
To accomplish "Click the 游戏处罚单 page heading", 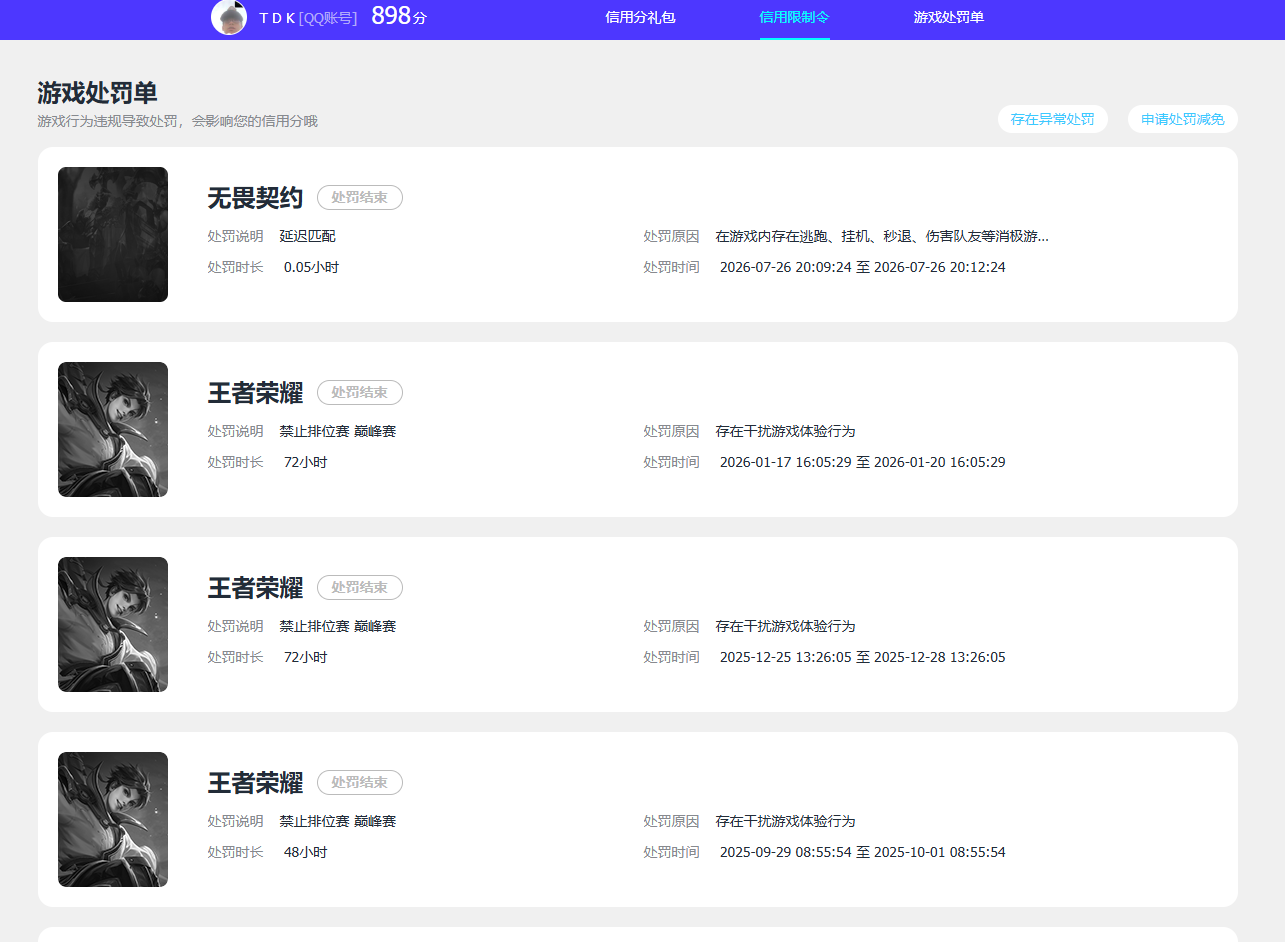I will point(97,93).
